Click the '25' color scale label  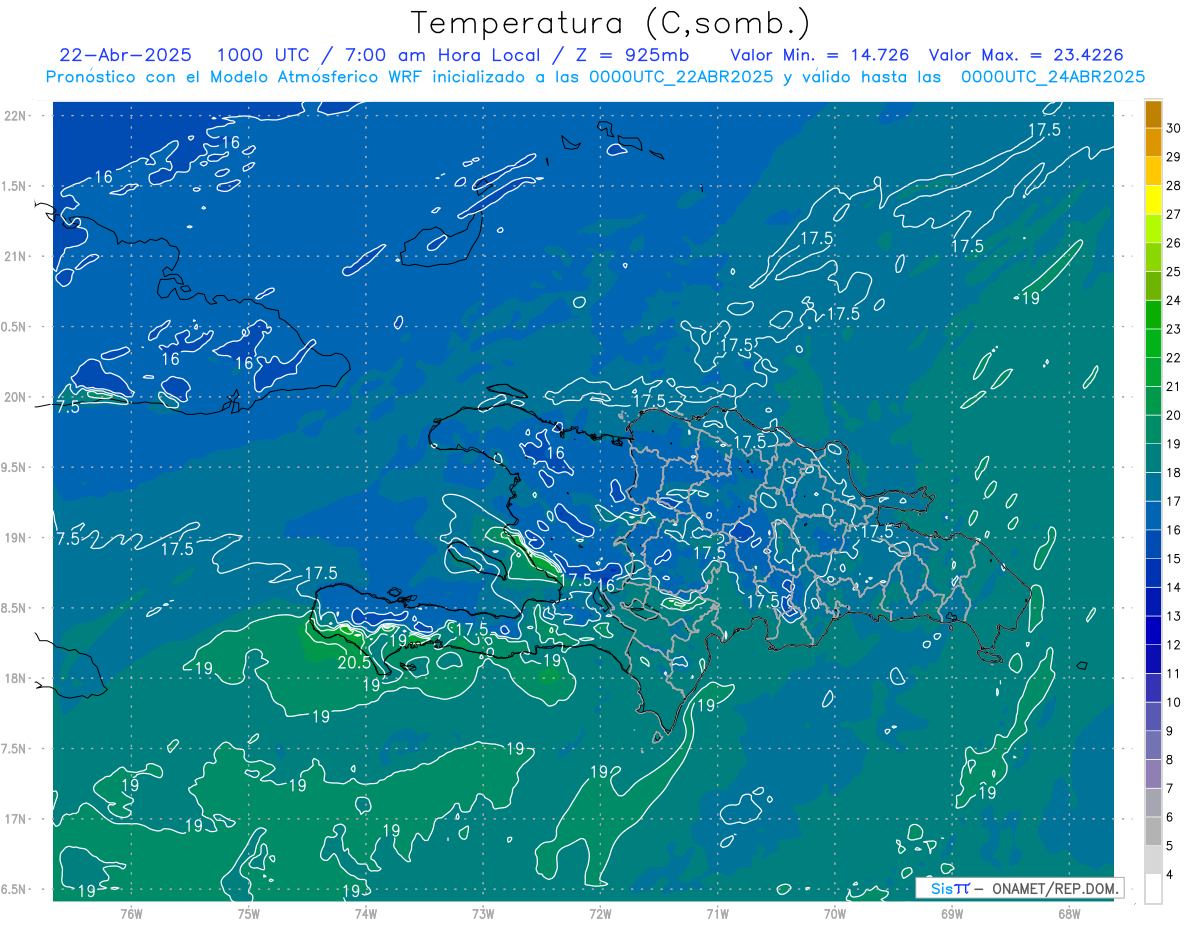pos(1174,272)
